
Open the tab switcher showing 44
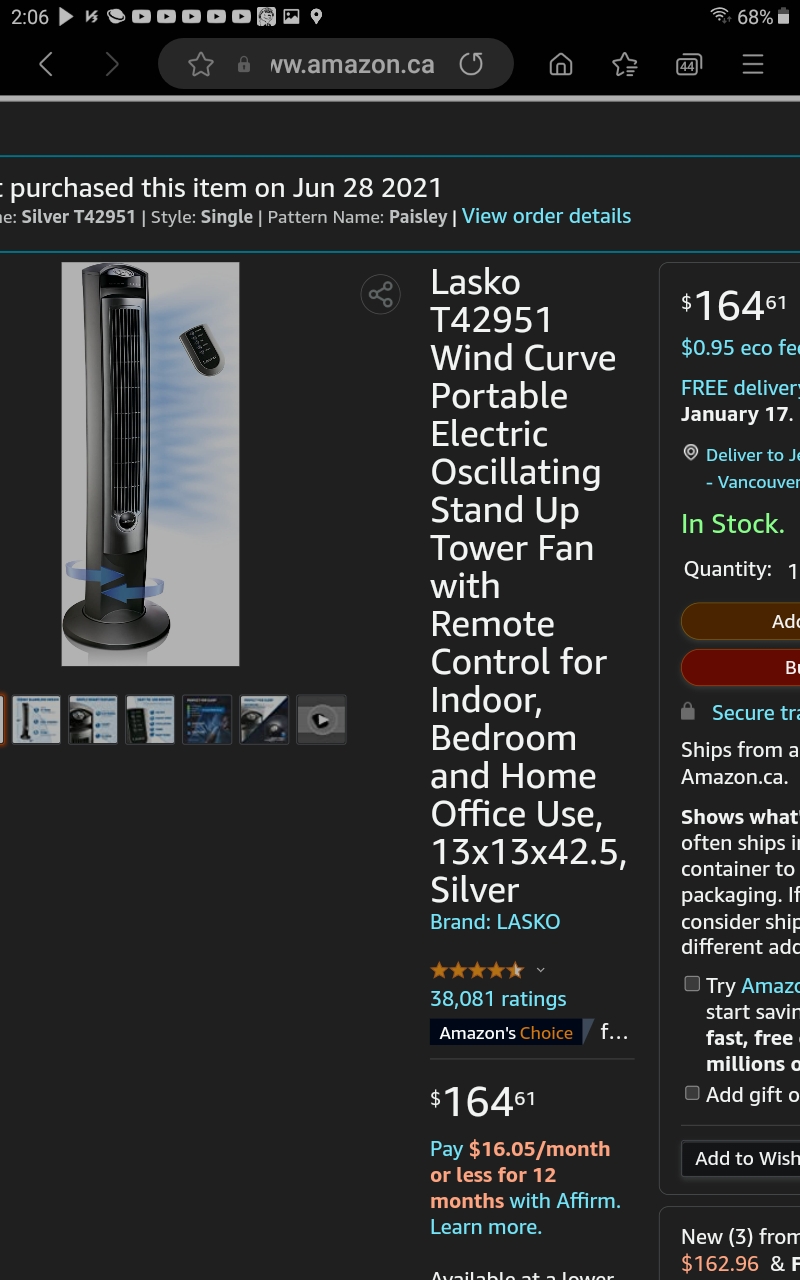click(688, 65)
